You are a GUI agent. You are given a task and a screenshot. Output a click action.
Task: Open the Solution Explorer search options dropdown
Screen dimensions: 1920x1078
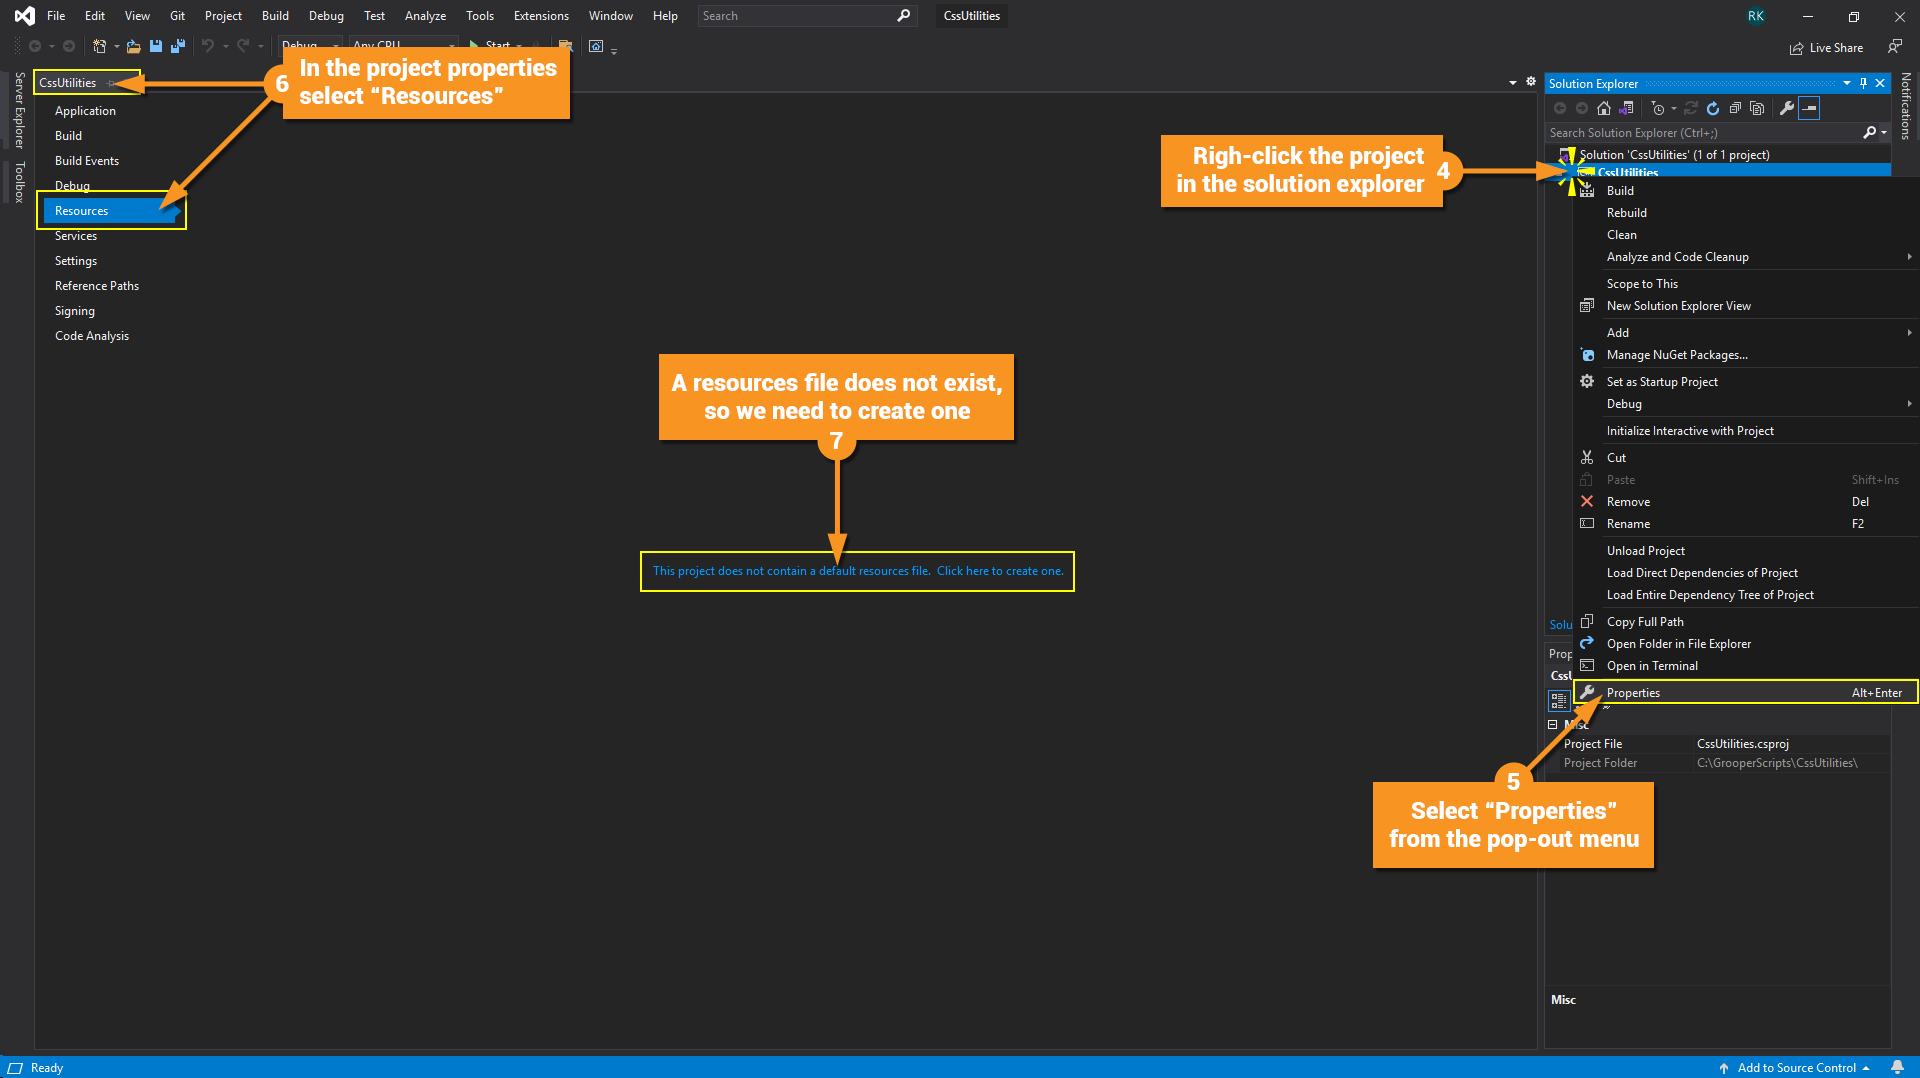click(x=1884, y=132)
